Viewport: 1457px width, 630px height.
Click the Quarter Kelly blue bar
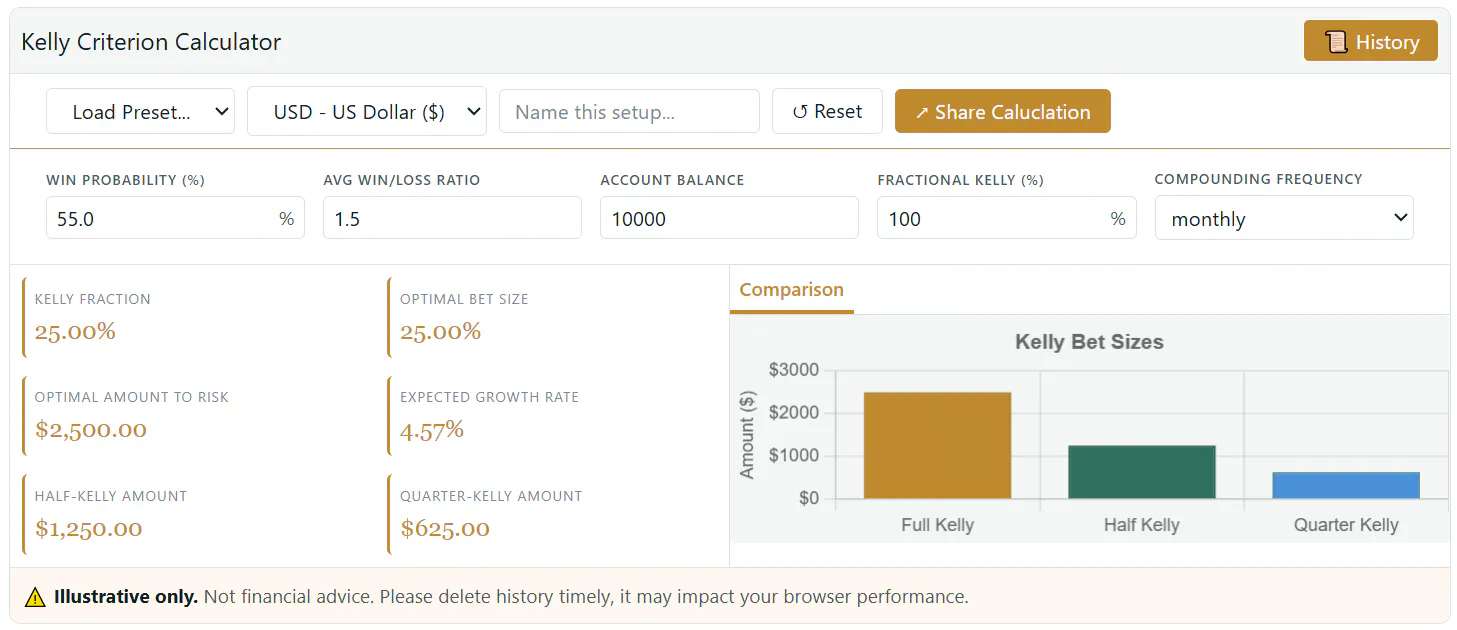[1346, 485]
